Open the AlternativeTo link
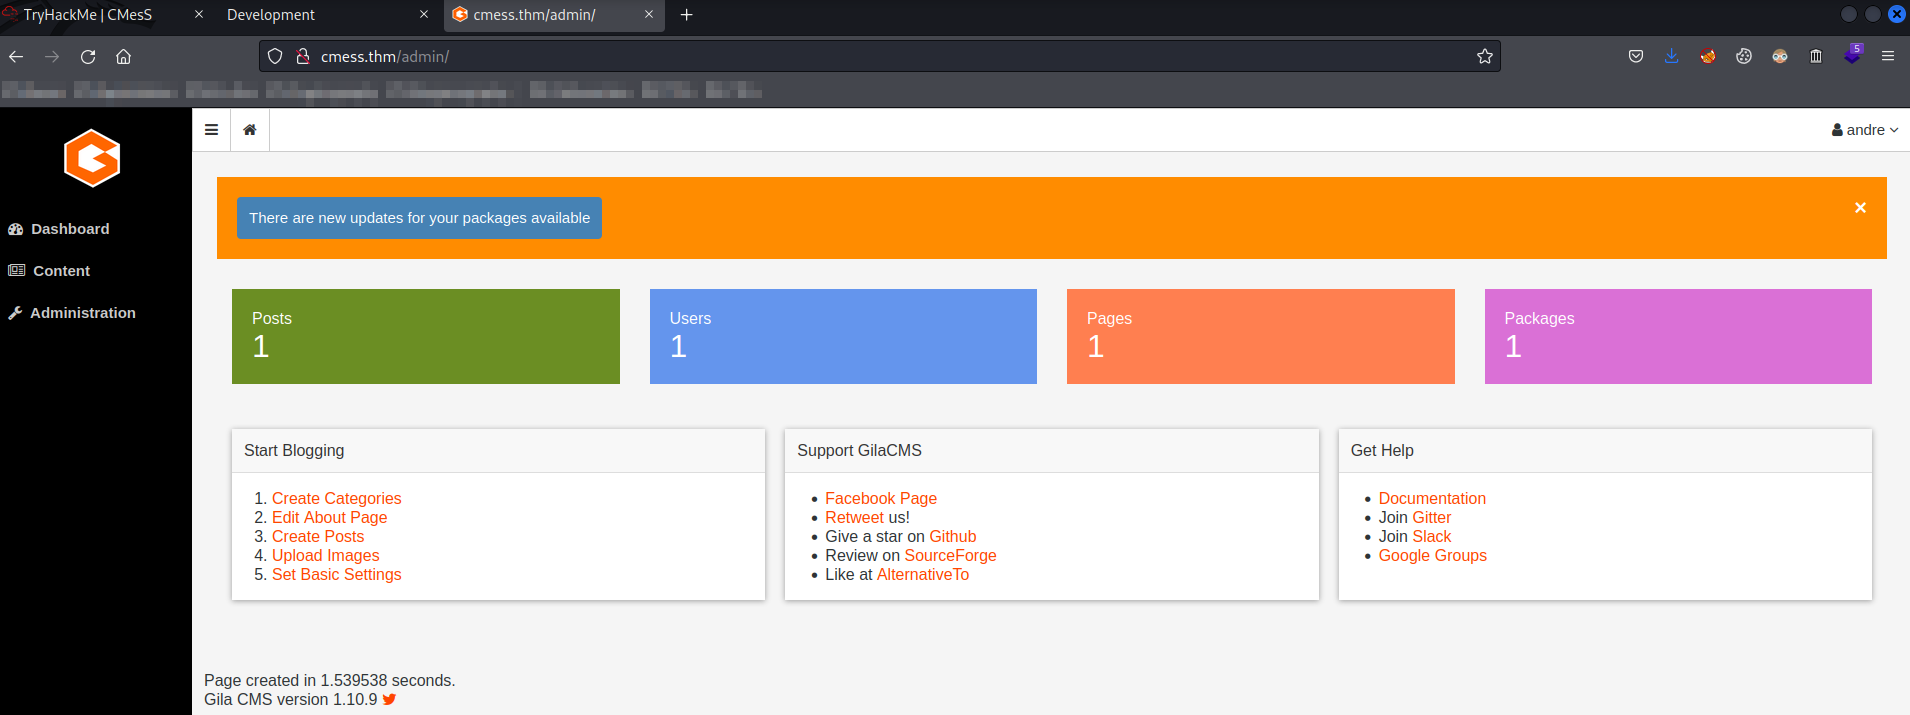This screenshot has height=715, width=1910. (x=922, y=574)
